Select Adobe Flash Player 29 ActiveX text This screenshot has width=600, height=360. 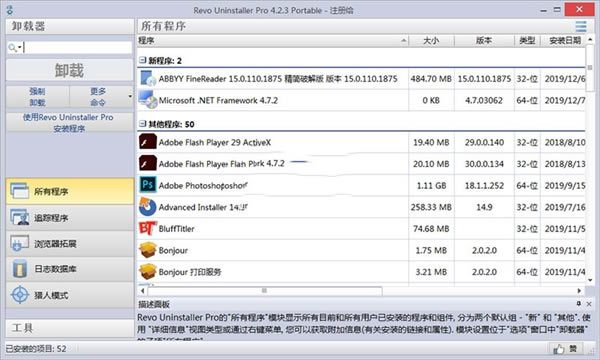coord(215,142)
